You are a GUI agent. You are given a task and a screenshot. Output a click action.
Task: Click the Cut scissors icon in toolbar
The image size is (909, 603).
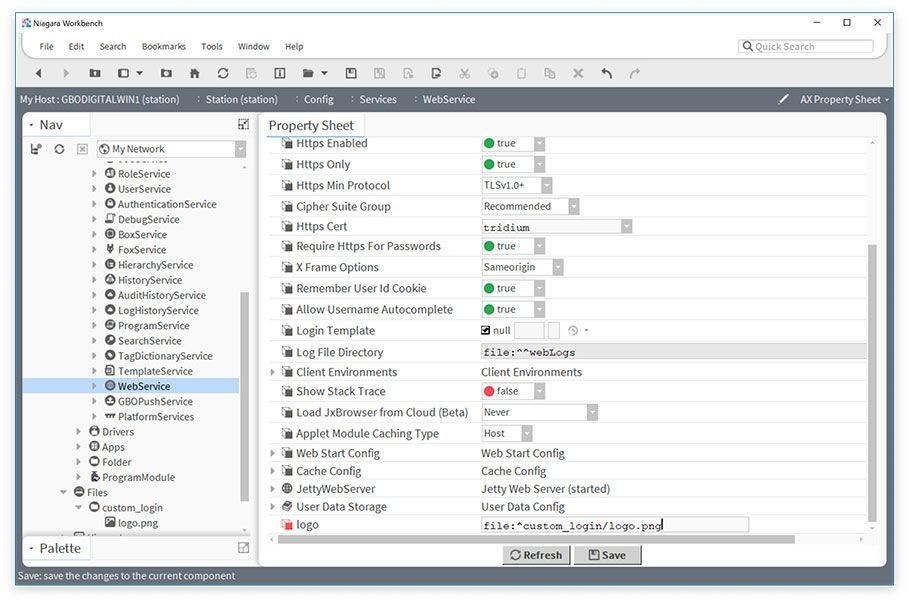pos(464,73)
